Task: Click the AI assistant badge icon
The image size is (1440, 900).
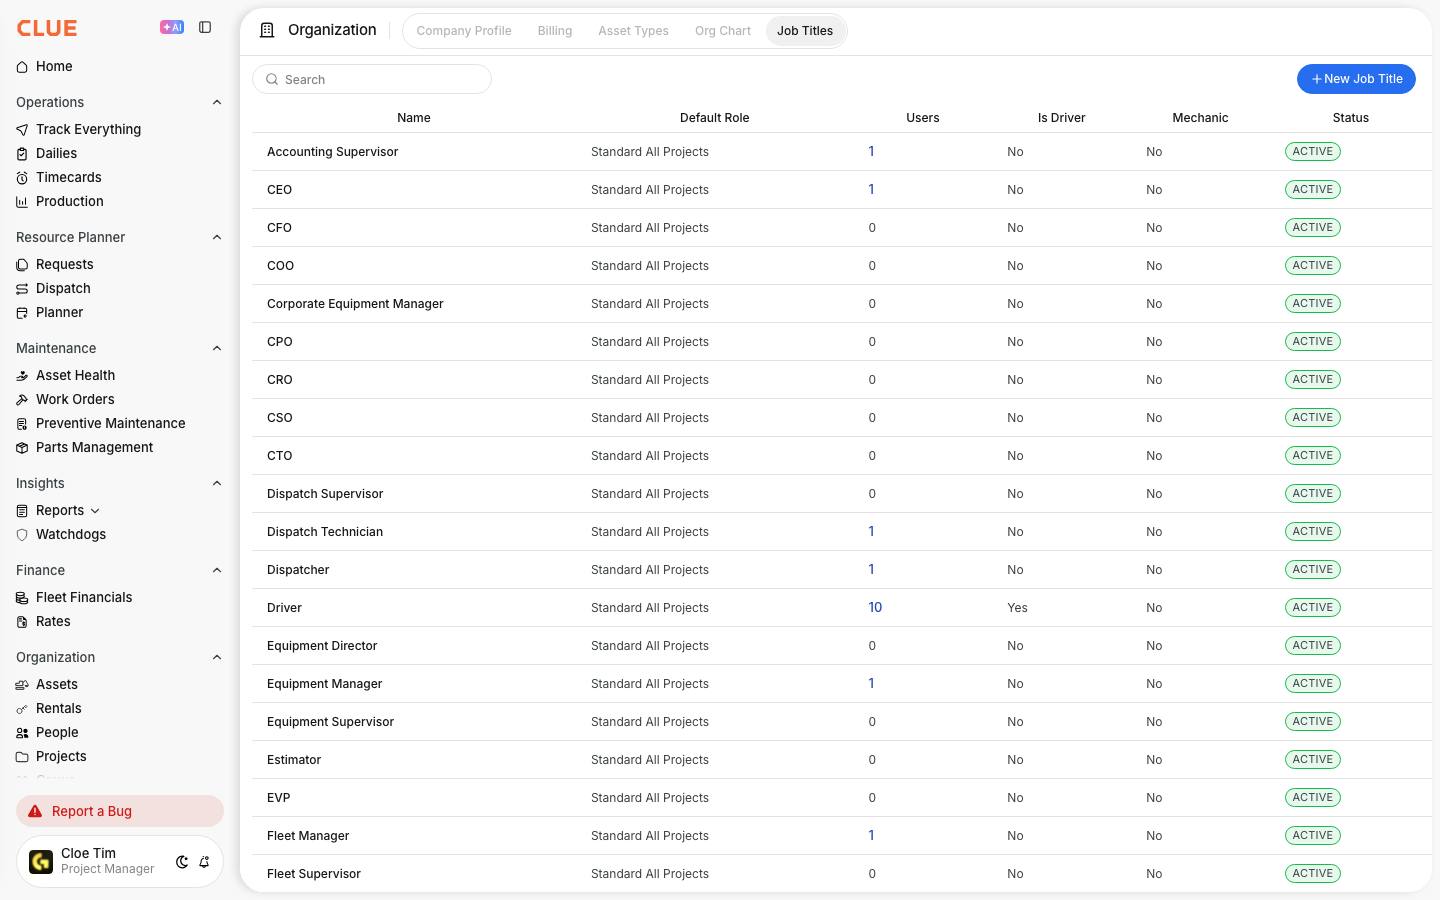Action: pyautogui.click(x=172, y=27)
